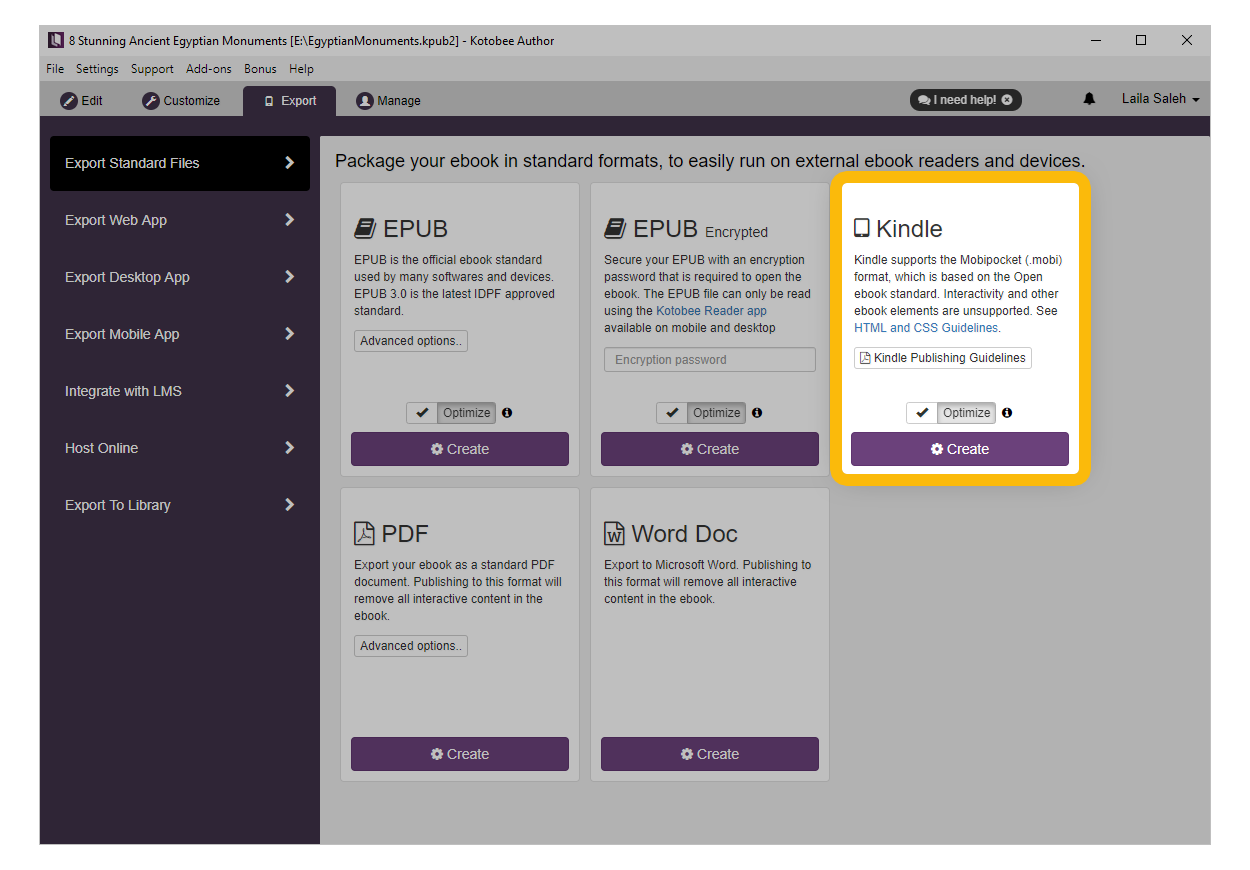The image size is (1250, 870).
Task: Open PDF Advanced options
Action: click(x=411, y=646)
